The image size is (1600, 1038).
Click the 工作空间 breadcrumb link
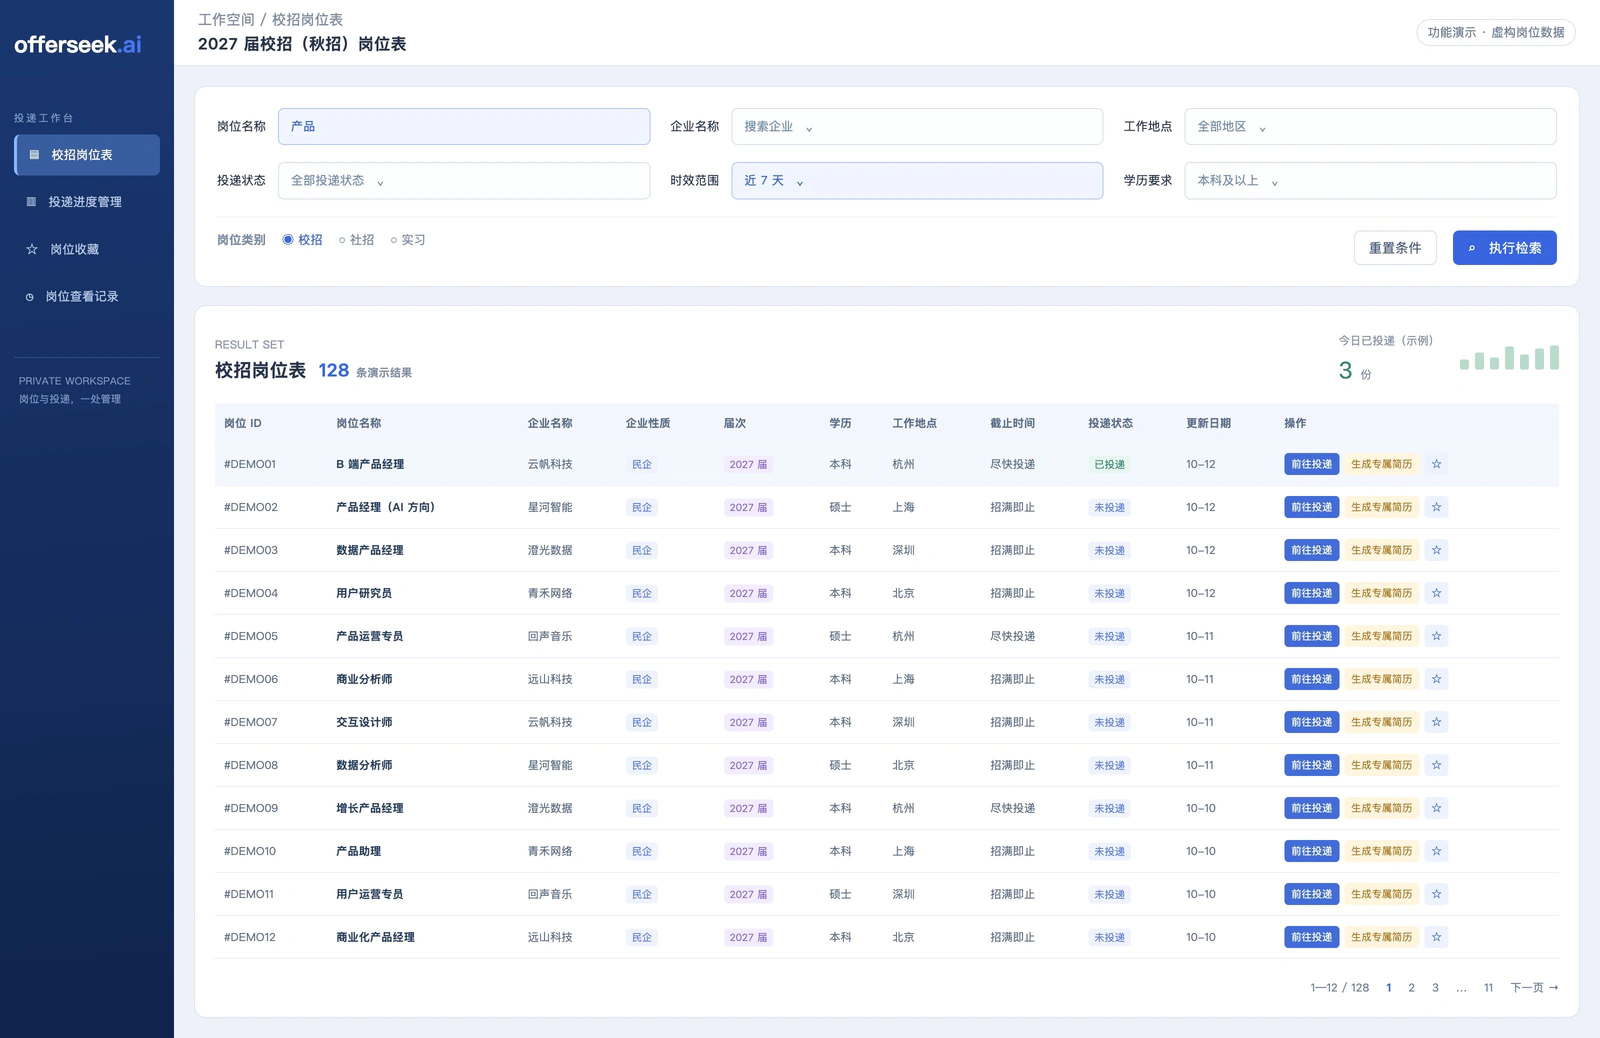point(226,20)
